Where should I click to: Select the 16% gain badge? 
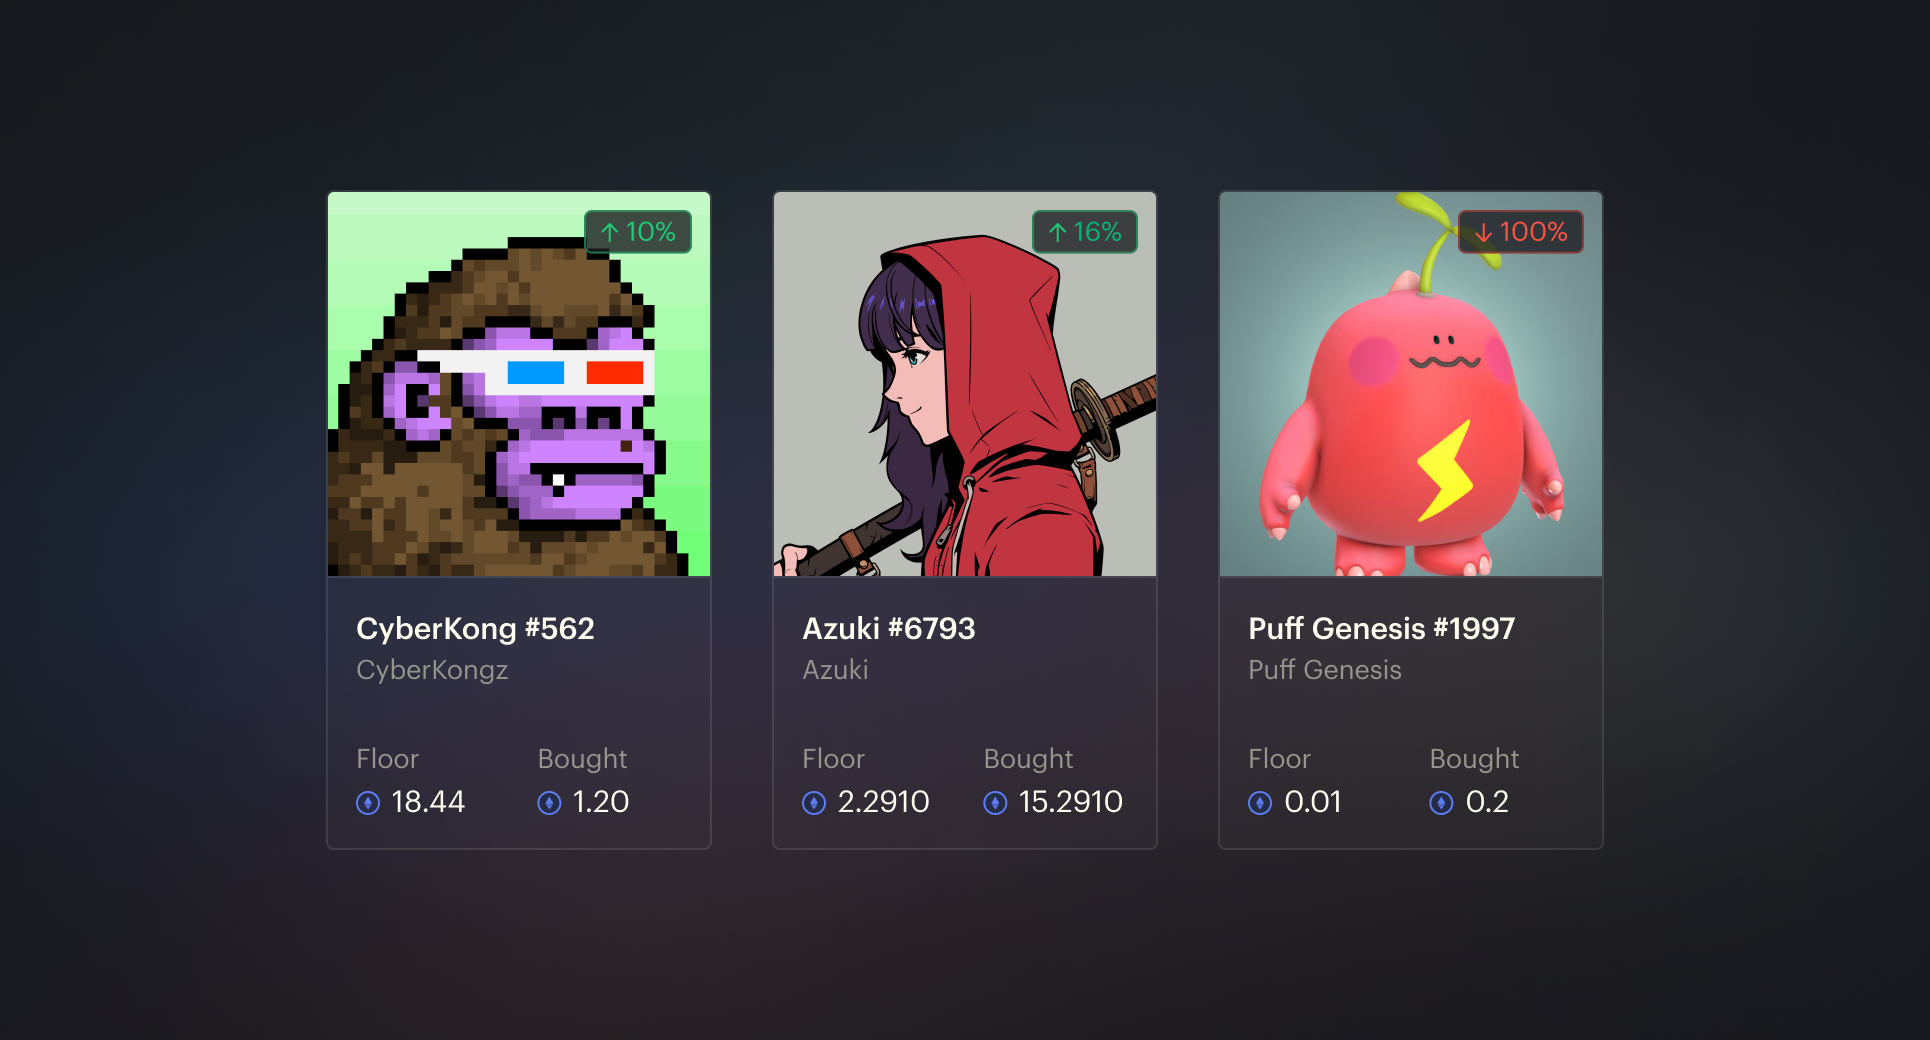1085,232
